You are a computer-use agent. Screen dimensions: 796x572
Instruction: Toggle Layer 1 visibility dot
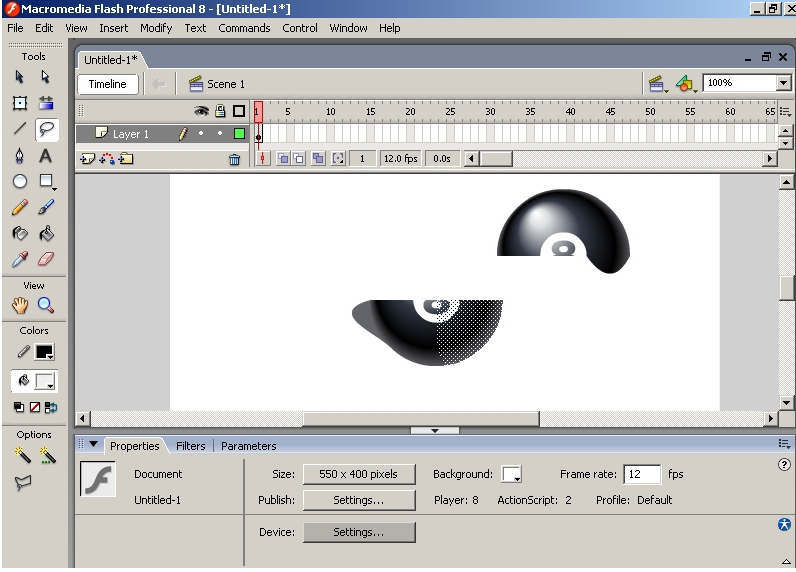201,133
